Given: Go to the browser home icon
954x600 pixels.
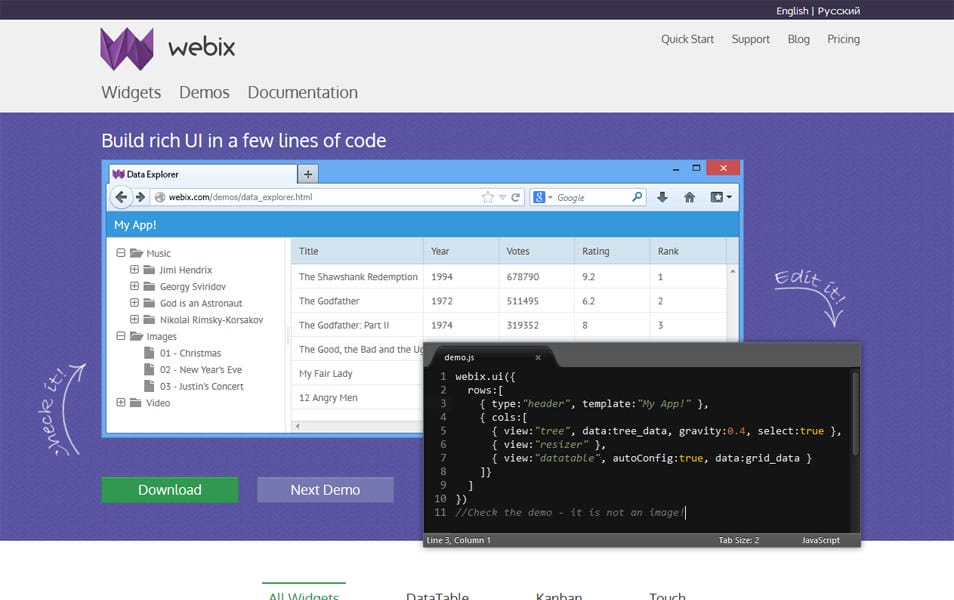Looking at the screenshot, I should 689,197.
